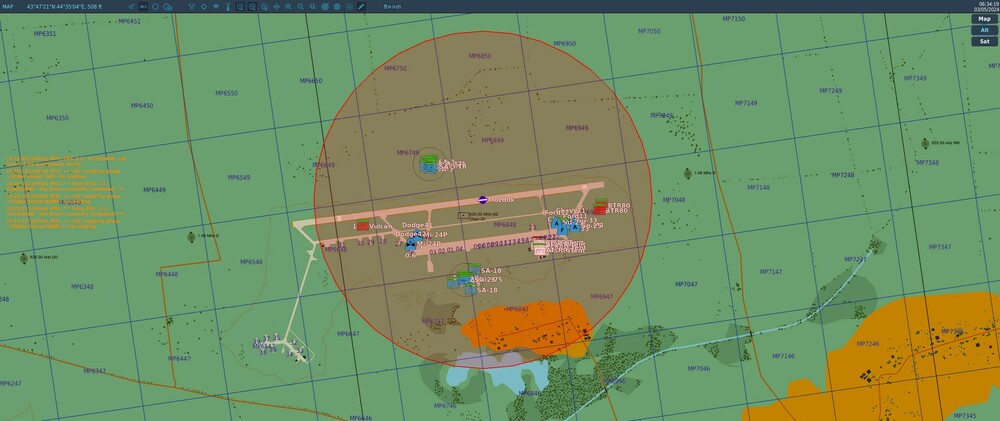This screenshot has width=1000, height=421.
Task: Click the second globe grid icon
Action: [337, 6]
